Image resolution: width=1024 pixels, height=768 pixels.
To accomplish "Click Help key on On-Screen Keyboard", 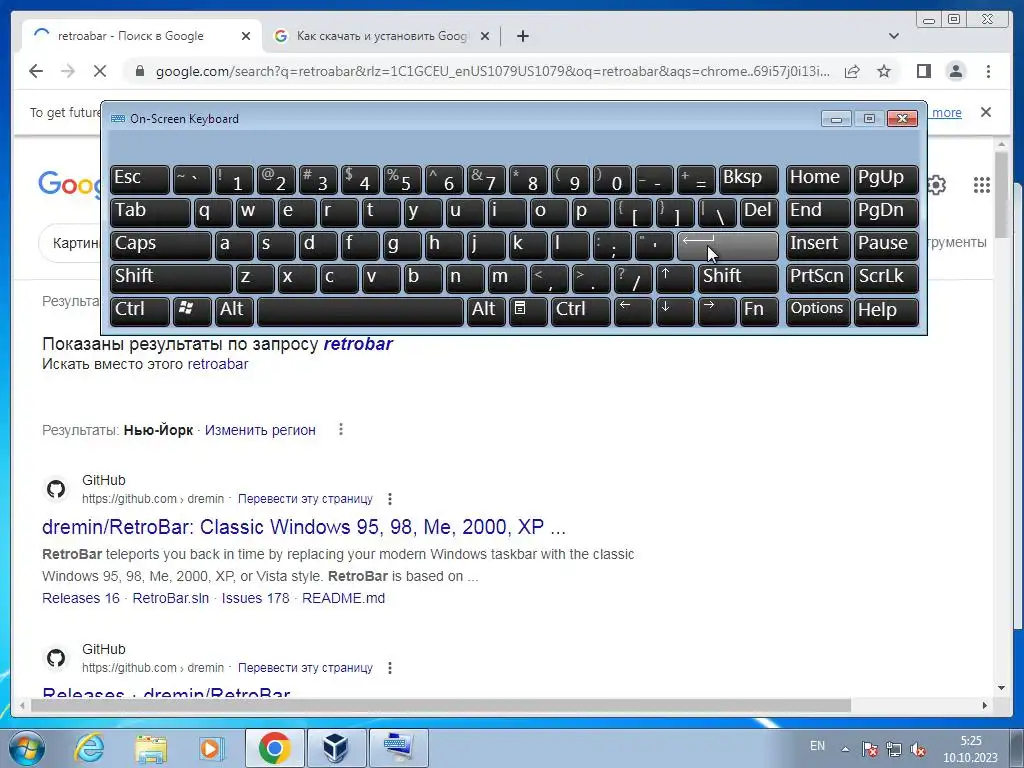I will [886, 310].
